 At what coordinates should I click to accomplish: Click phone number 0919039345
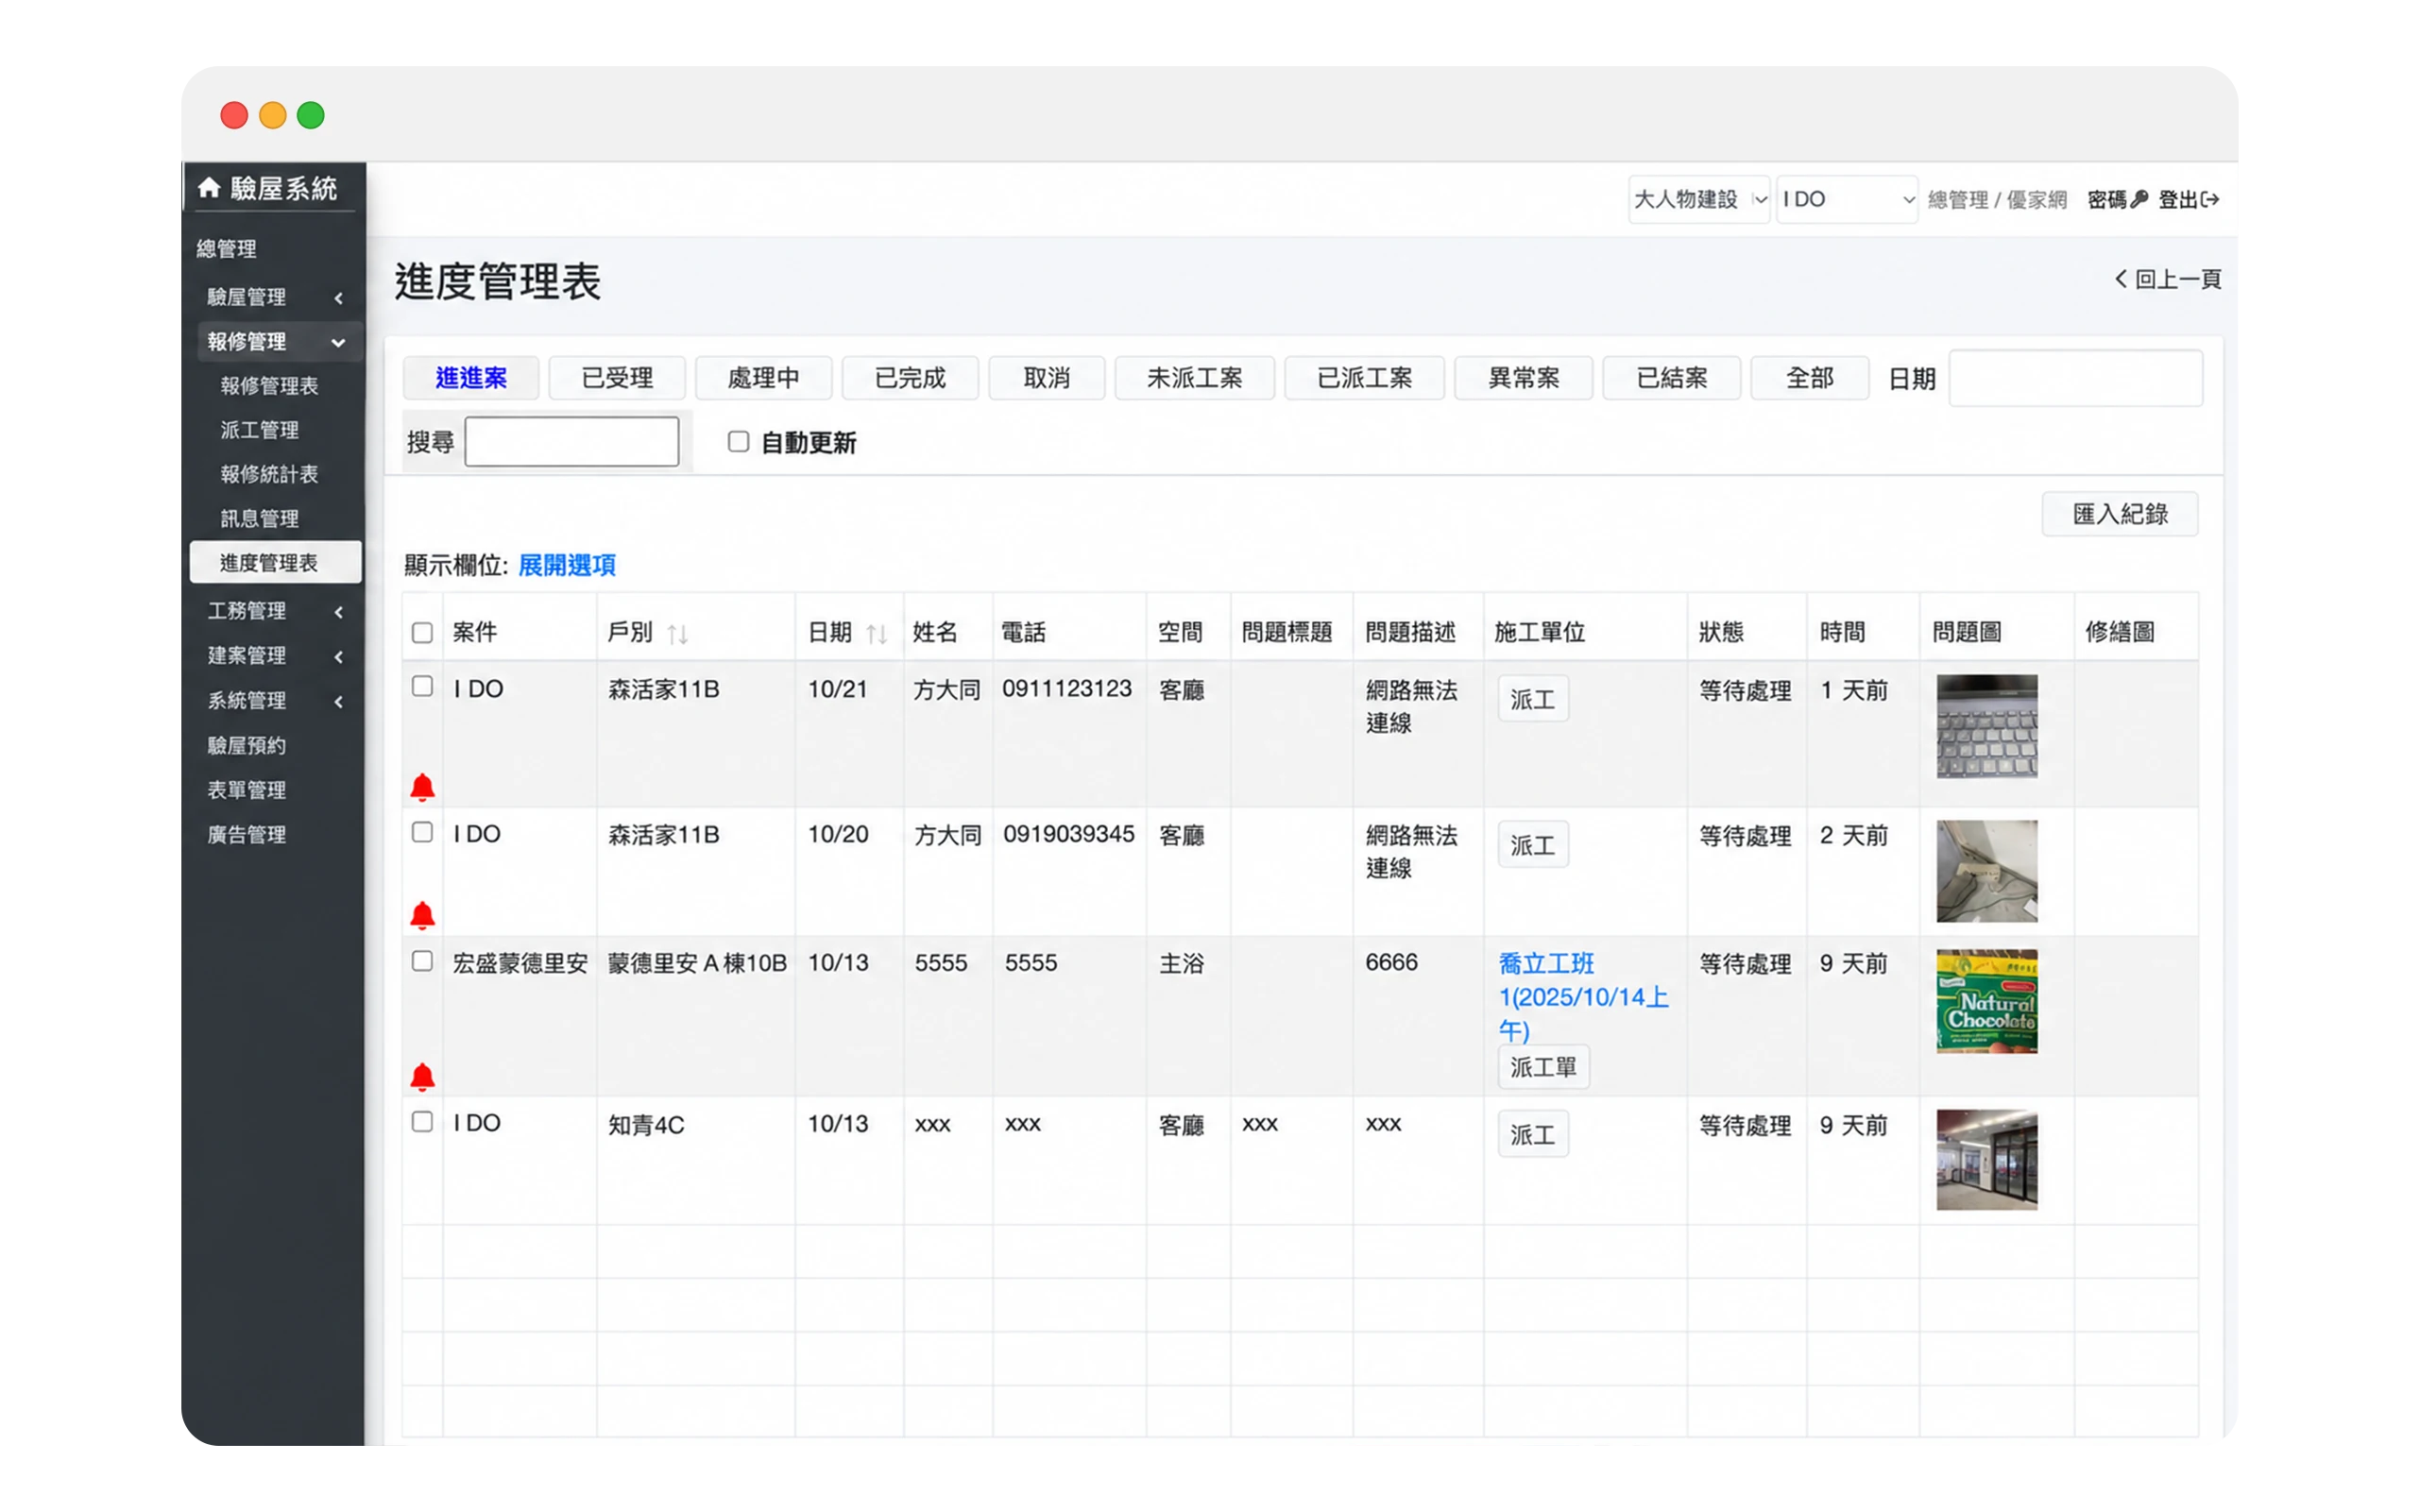(x=1069, y=834)
